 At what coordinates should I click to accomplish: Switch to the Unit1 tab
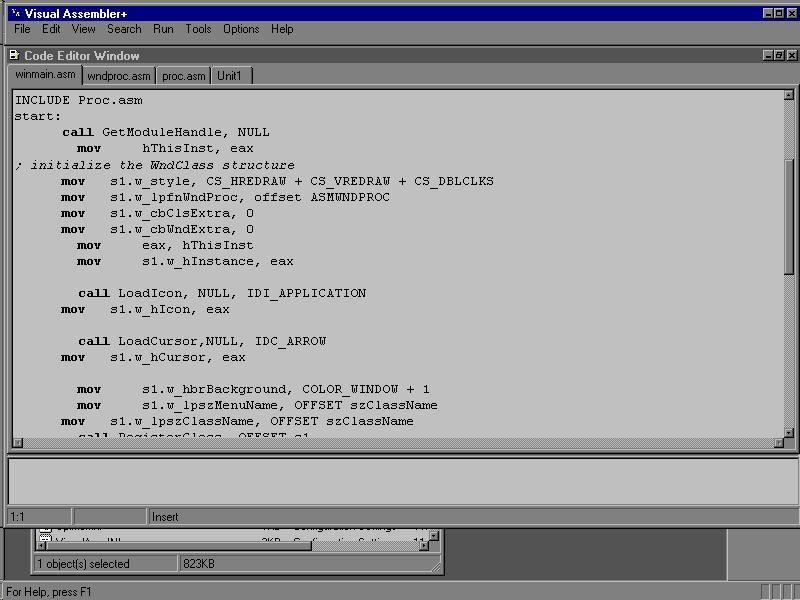(230, 76)
